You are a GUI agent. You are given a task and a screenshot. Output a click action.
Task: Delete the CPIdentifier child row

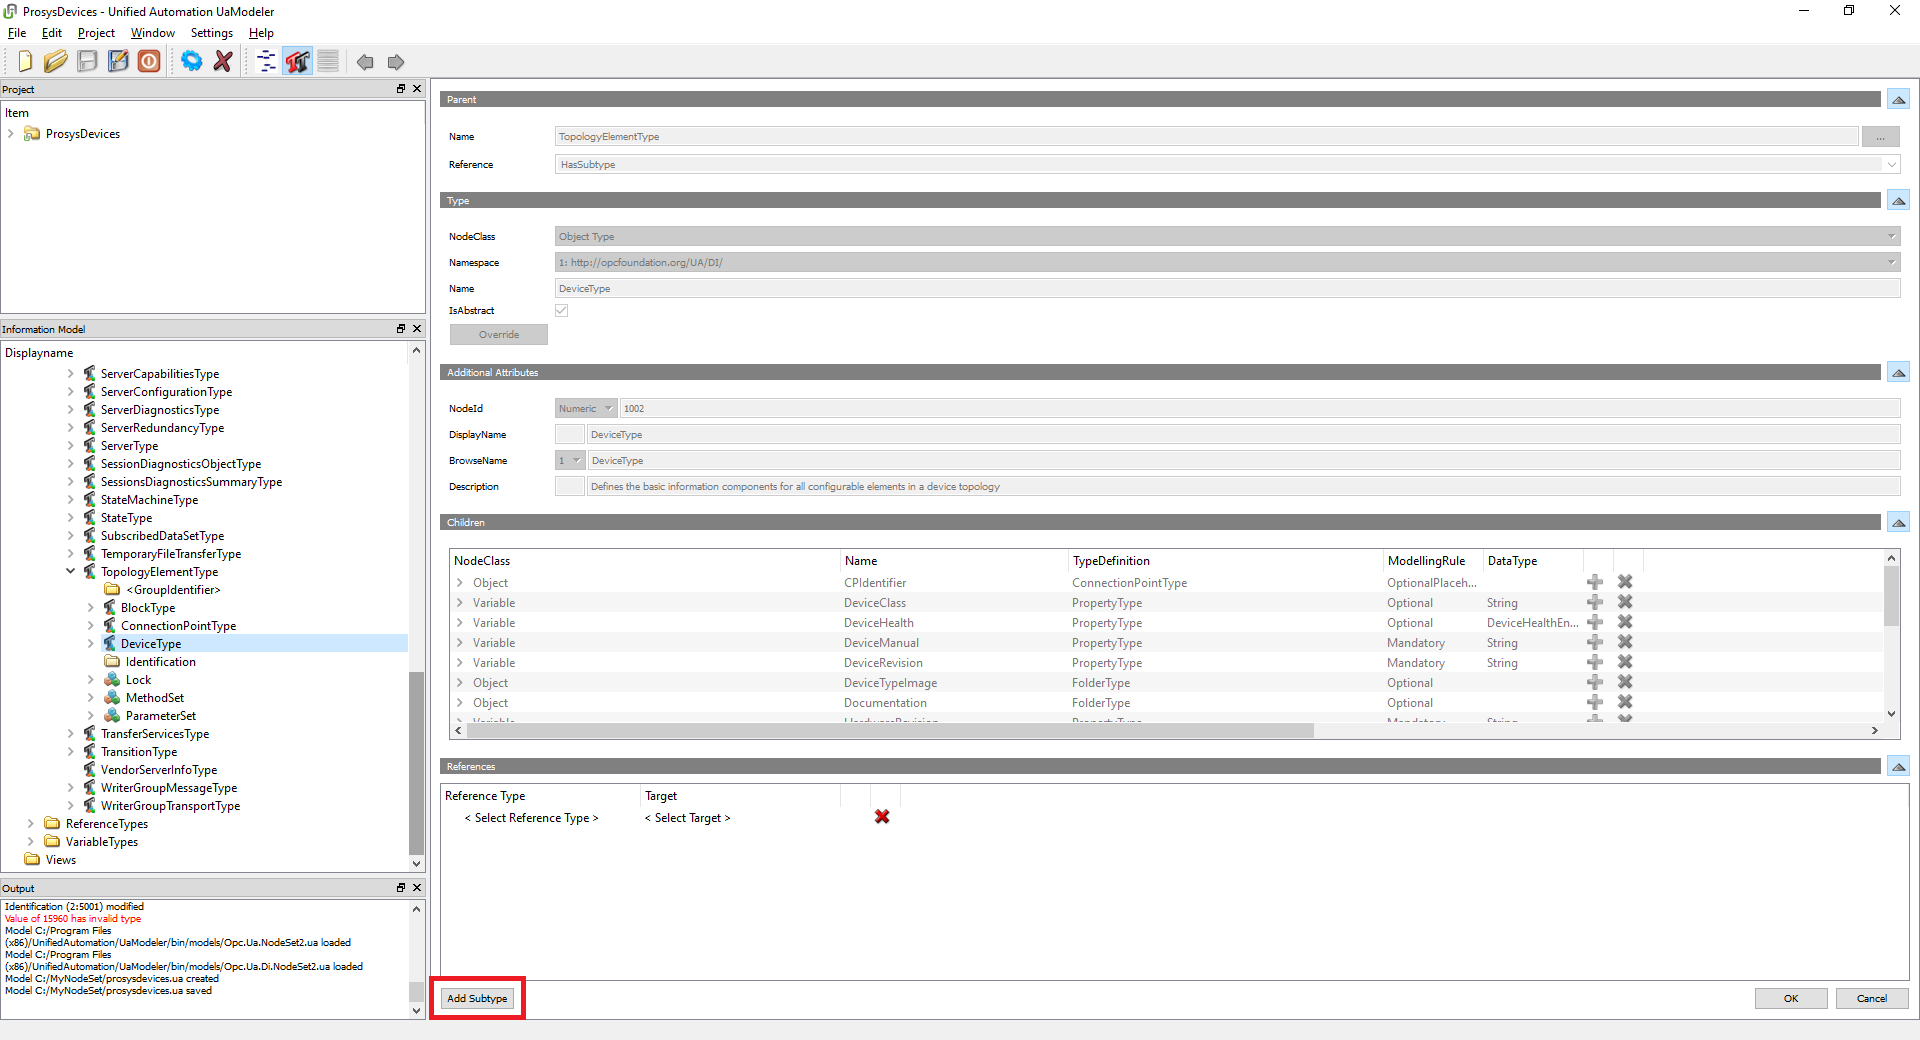coord(1625,582)
